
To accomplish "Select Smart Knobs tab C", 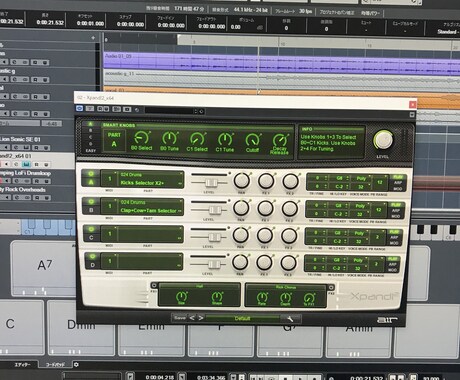I will (90, 137).
